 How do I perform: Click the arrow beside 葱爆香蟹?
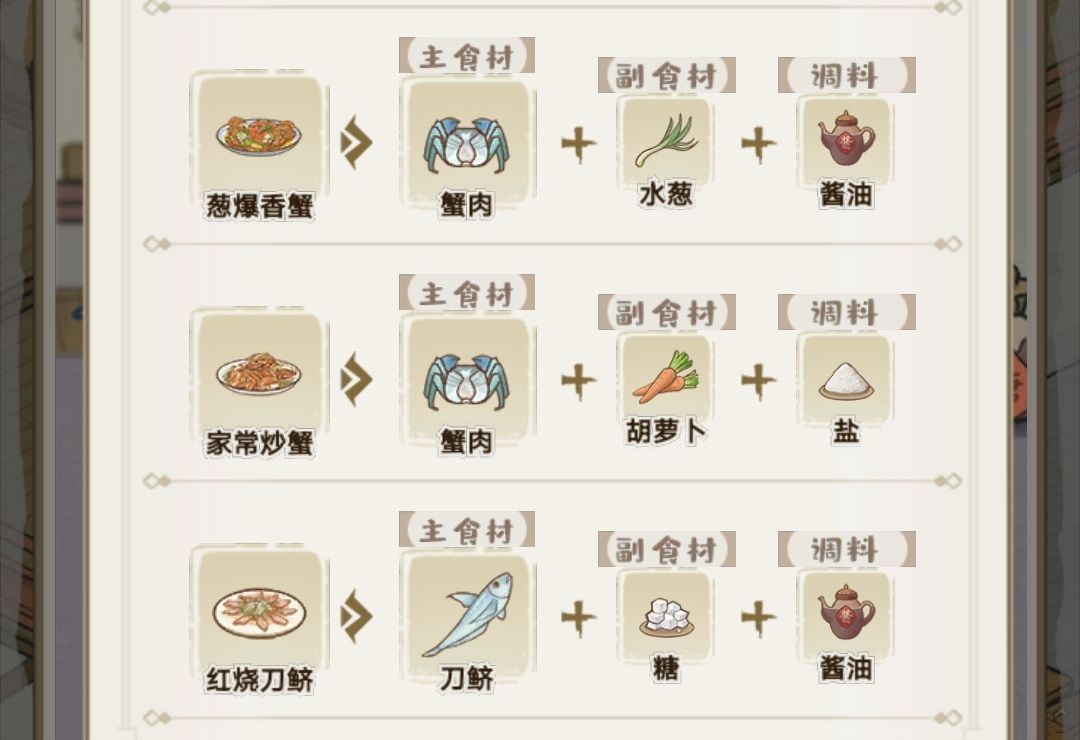(x=356, y=143)
